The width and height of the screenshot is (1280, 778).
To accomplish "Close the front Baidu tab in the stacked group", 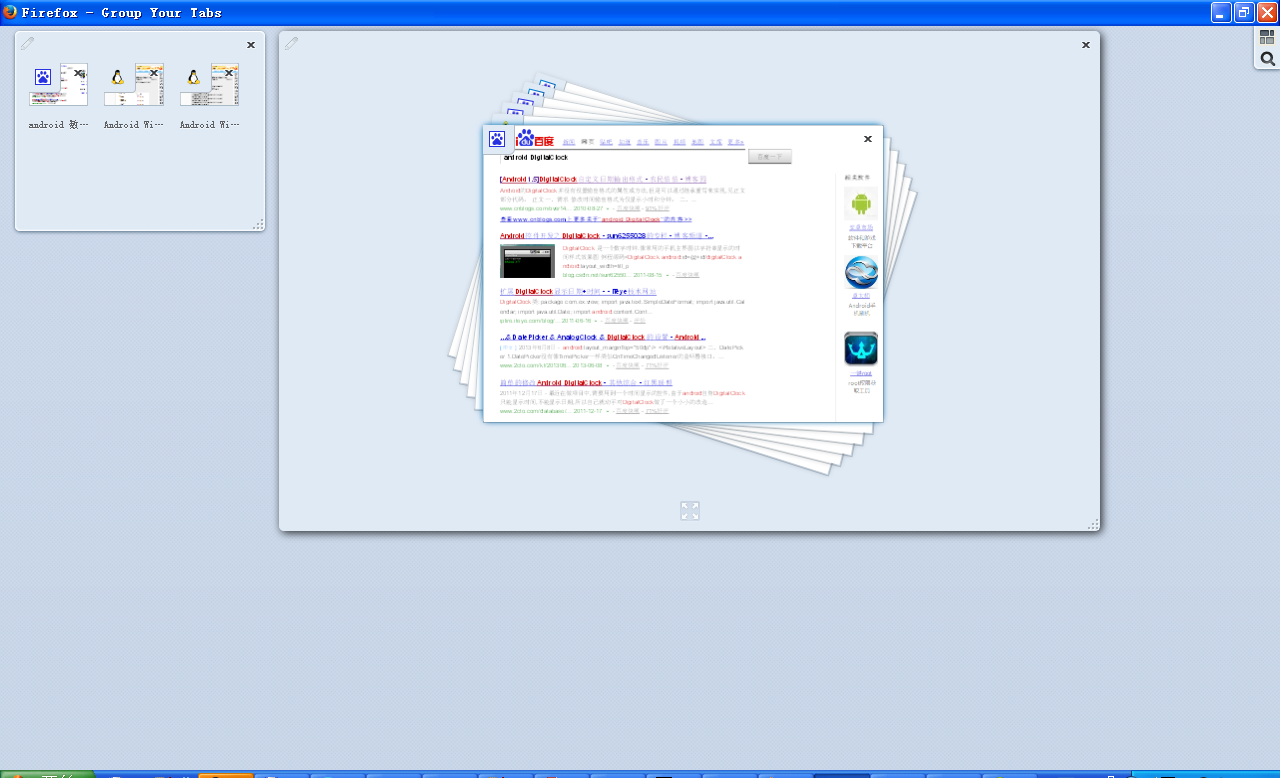I will tap(867, 139).
